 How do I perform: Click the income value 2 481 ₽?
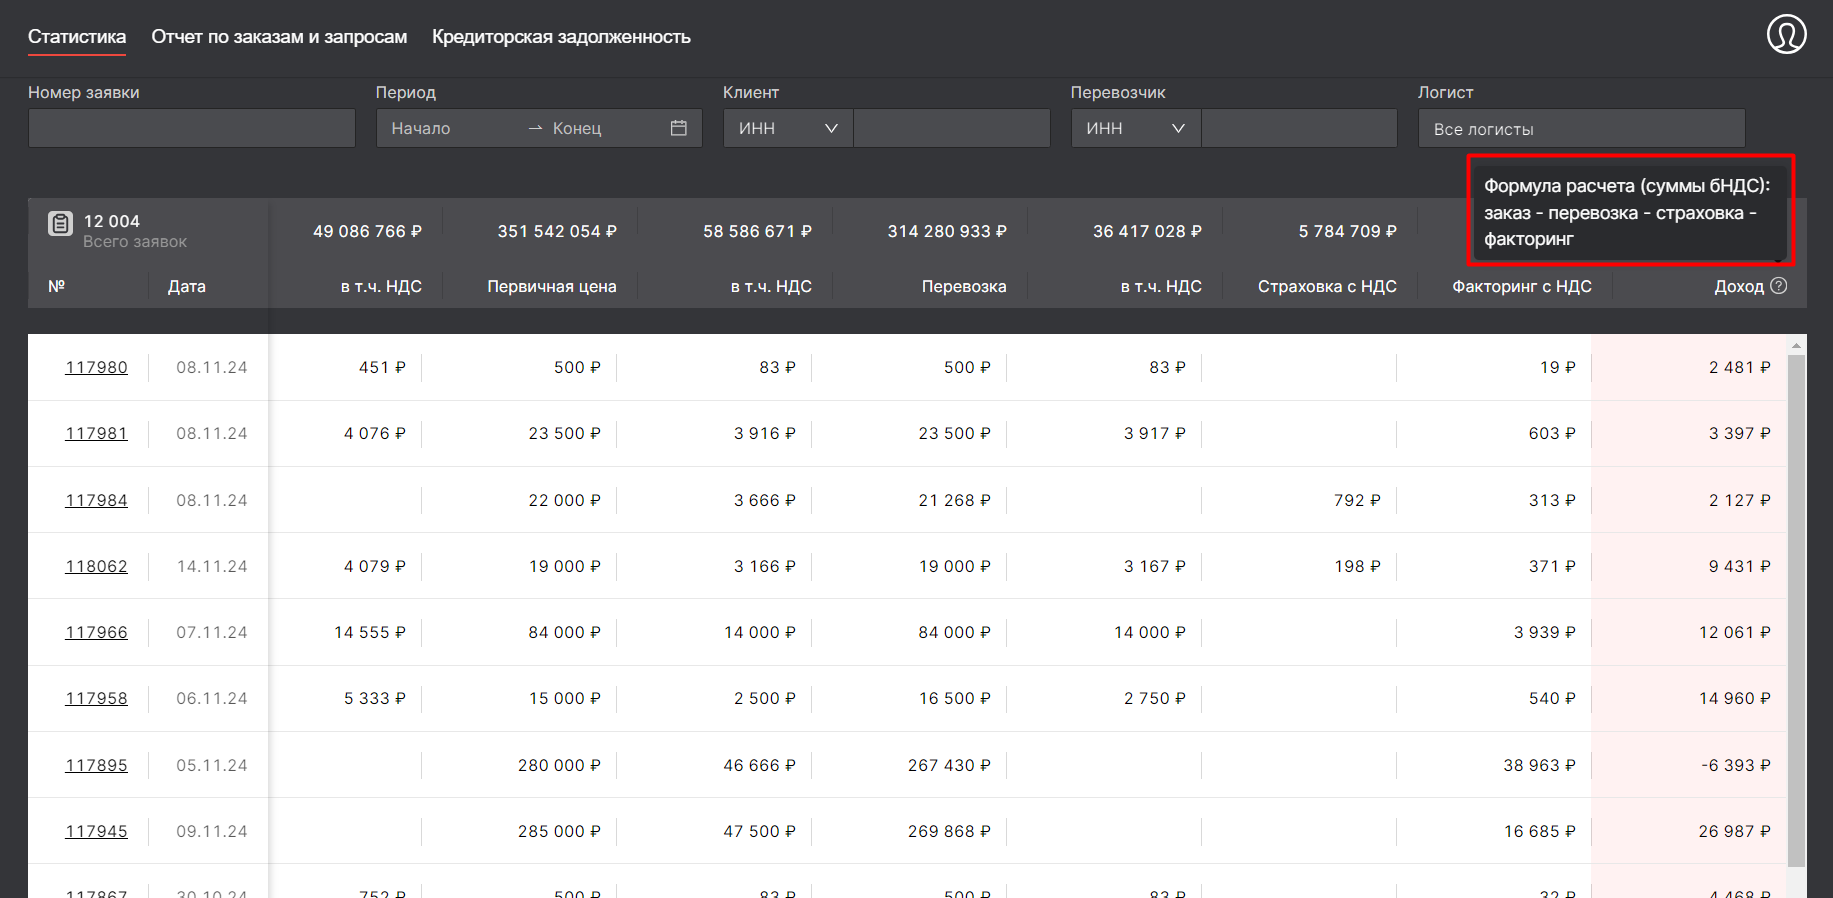[x=1740, y=367]
